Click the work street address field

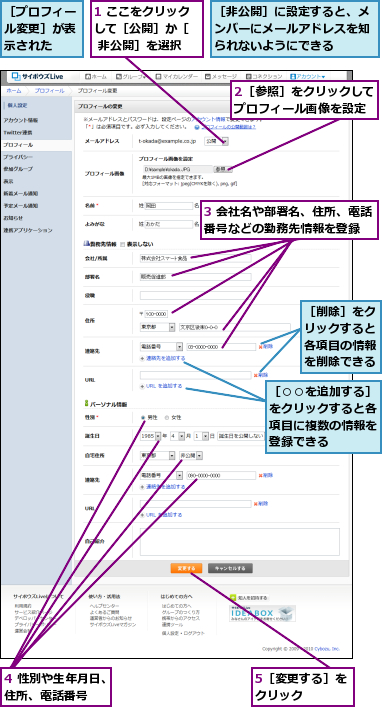click(x=235, y=327)
